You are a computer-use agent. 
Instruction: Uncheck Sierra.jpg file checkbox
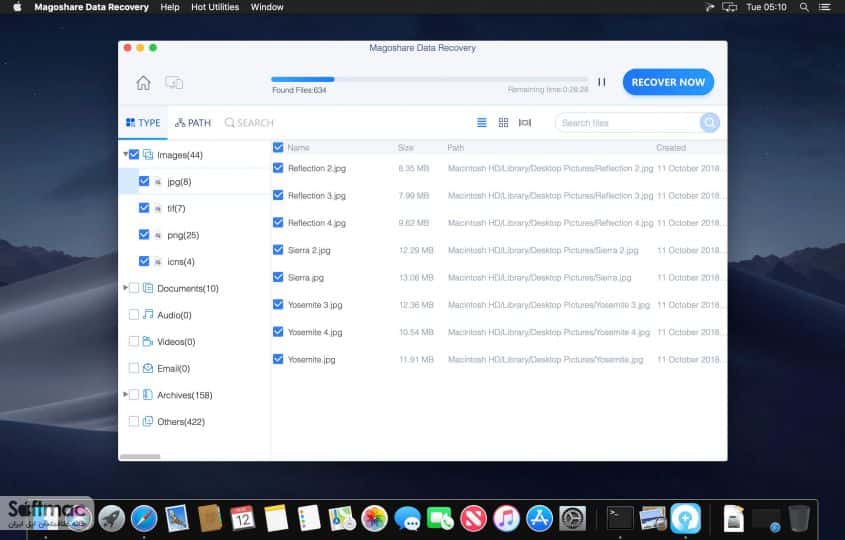click(x=278, y=277)
